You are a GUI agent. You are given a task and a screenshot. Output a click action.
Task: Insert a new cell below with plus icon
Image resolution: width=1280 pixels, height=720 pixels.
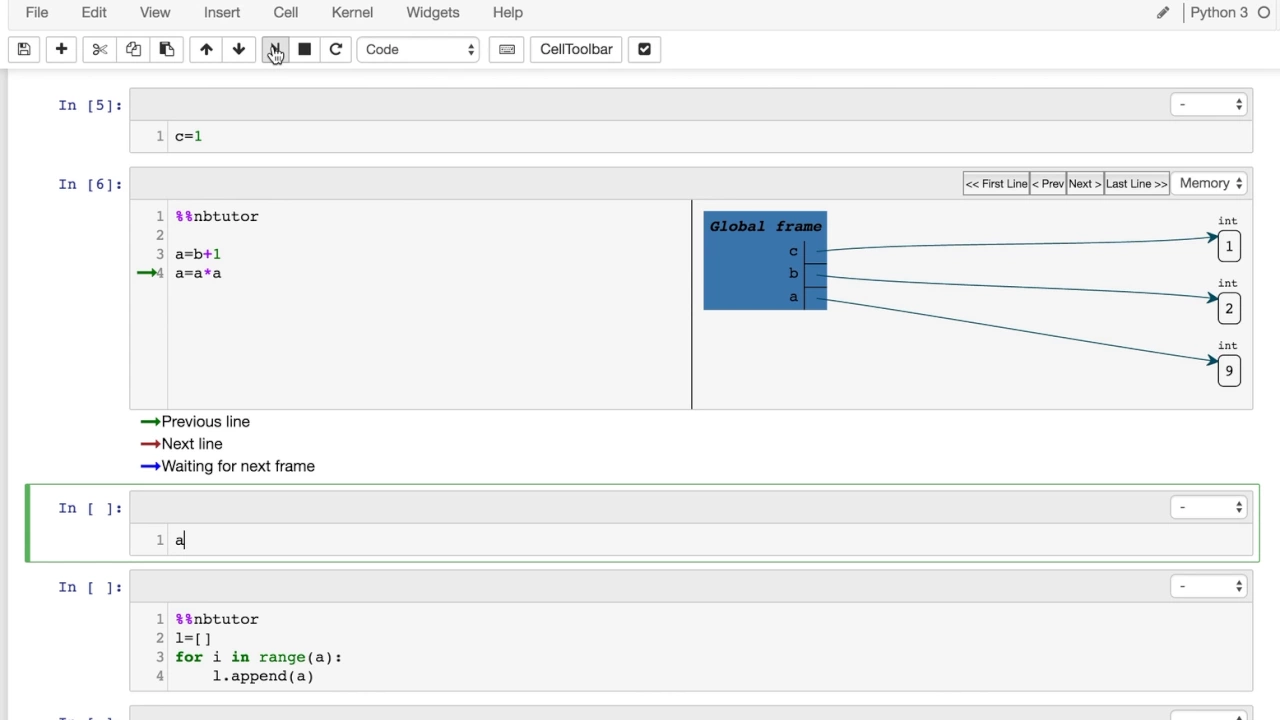tap(61, 49)
